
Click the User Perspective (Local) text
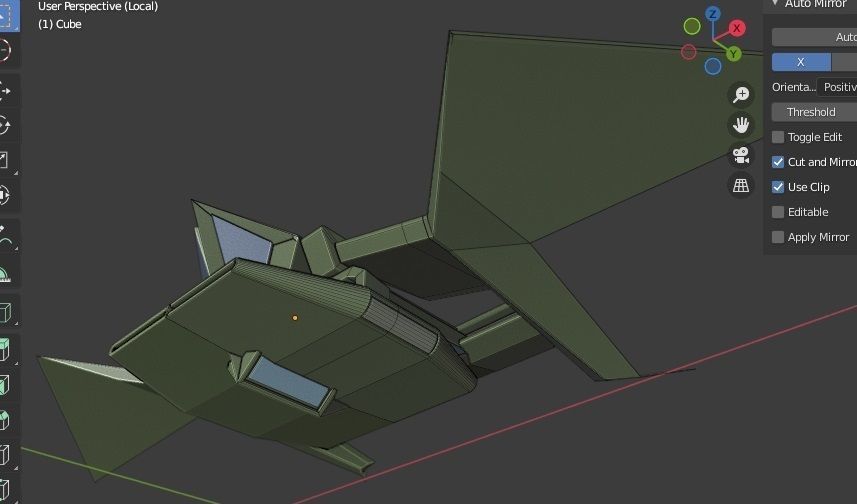pos(98,7)
